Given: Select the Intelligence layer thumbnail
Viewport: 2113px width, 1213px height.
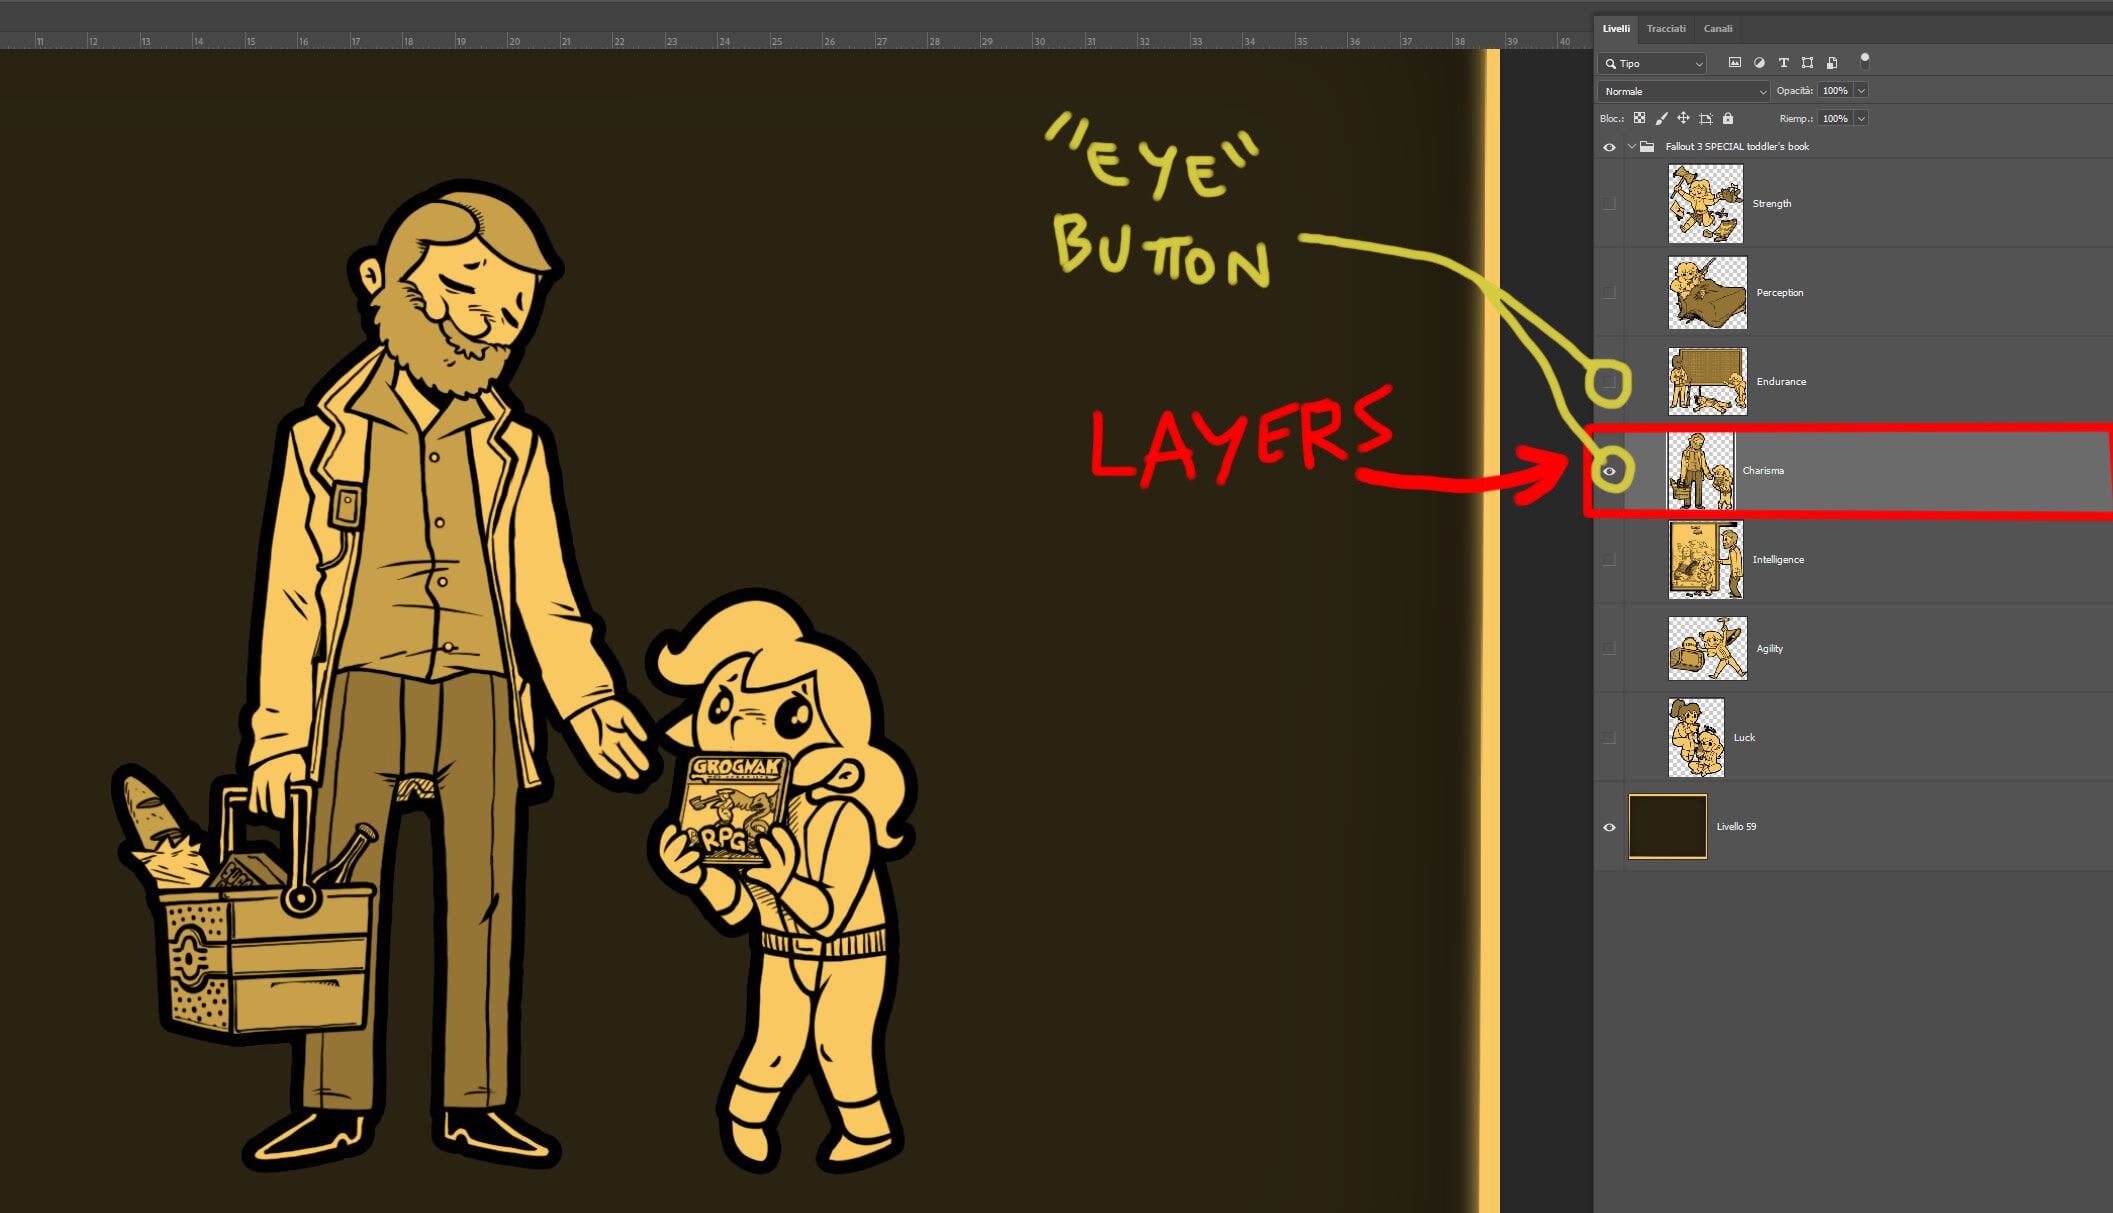Looking at the screenshot, I should tap(1706, 560).
